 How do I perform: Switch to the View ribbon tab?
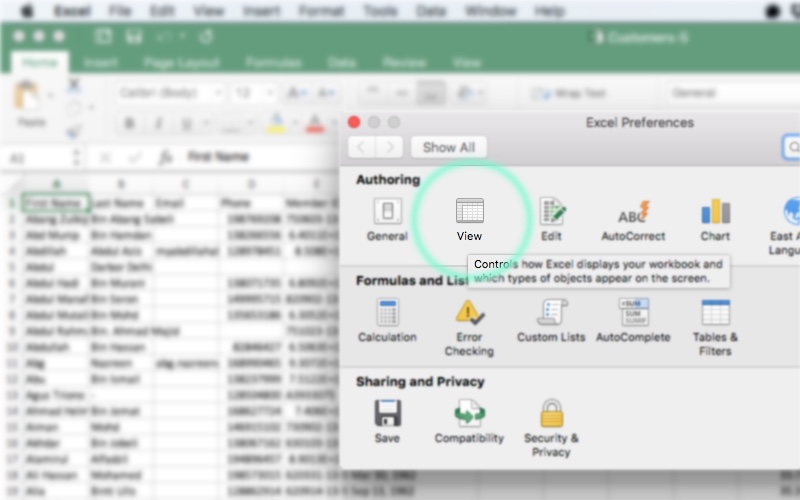(466, 63)
